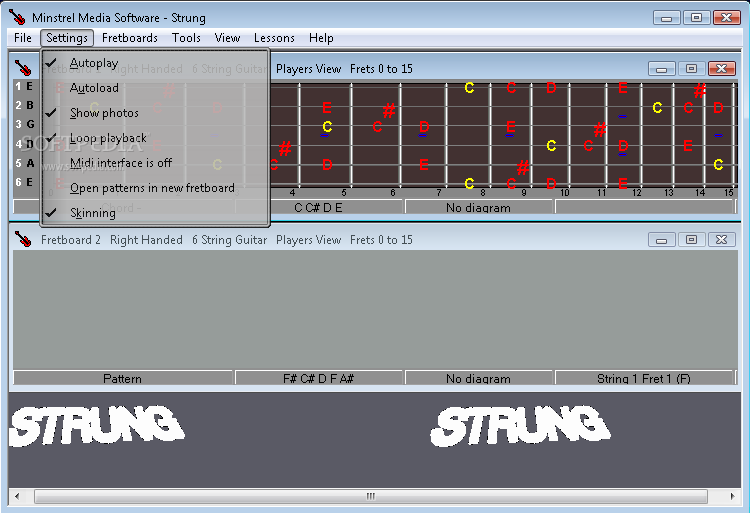
Task: Click the right STRUNG logo image
Action: (520, 427)
